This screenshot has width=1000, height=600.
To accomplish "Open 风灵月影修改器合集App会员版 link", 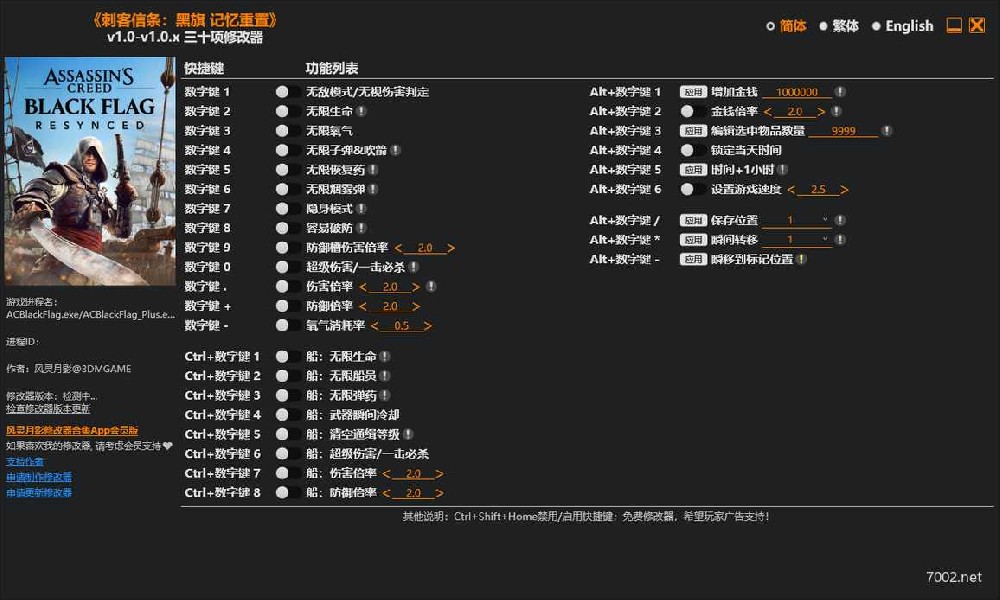I will click(x=72, y=430).
